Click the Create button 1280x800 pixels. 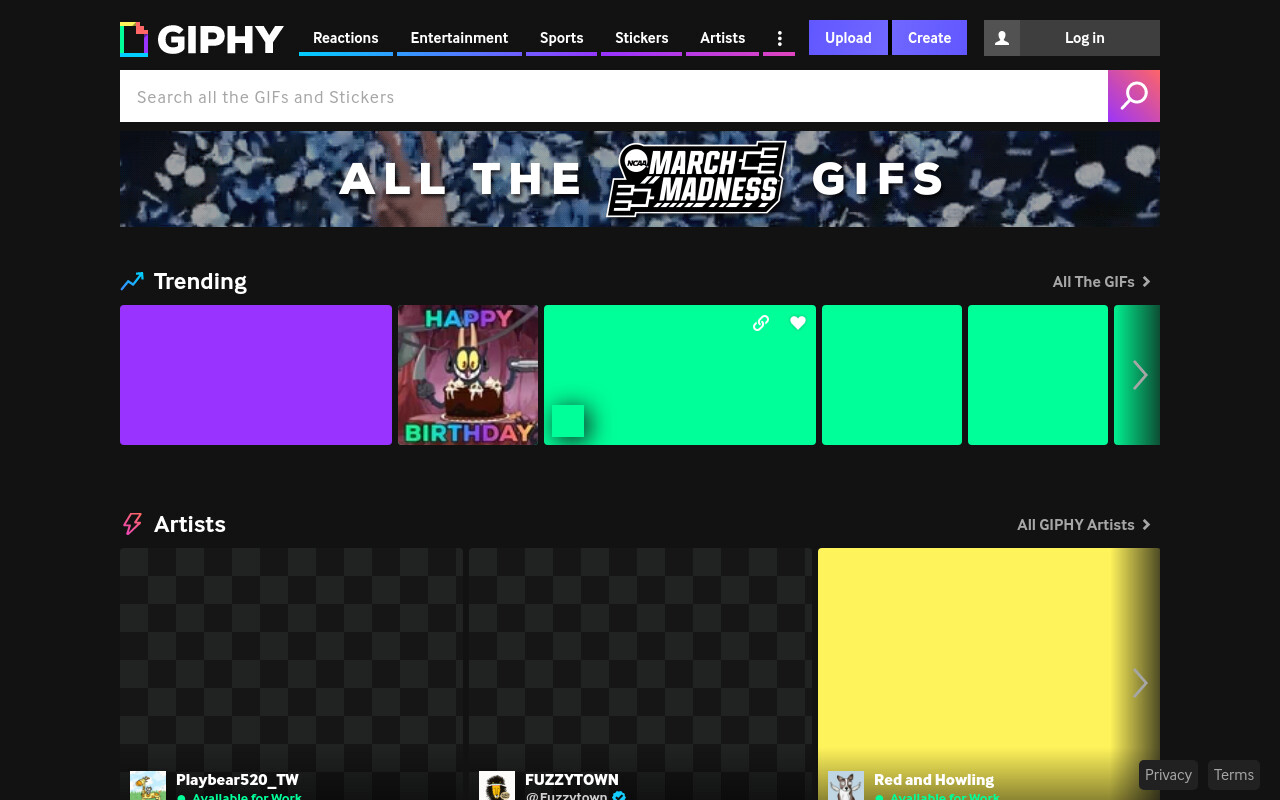click(x=929, y=38)
